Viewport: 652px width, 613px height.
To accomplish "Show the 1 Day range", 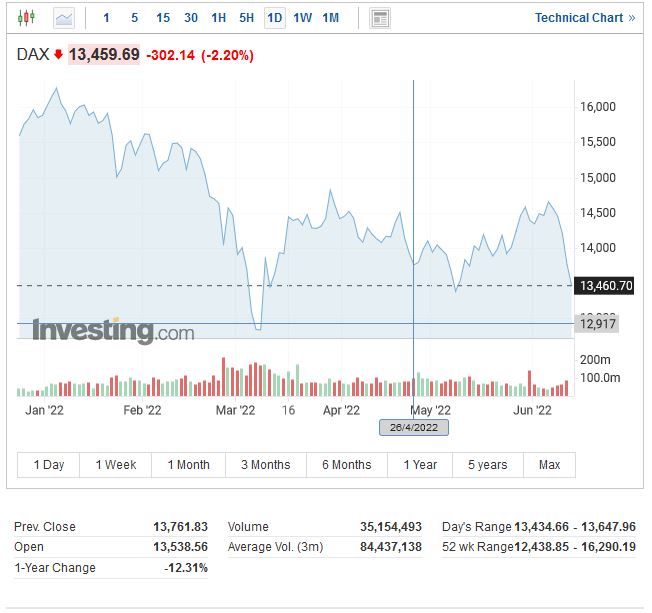I will coord(49,465).
